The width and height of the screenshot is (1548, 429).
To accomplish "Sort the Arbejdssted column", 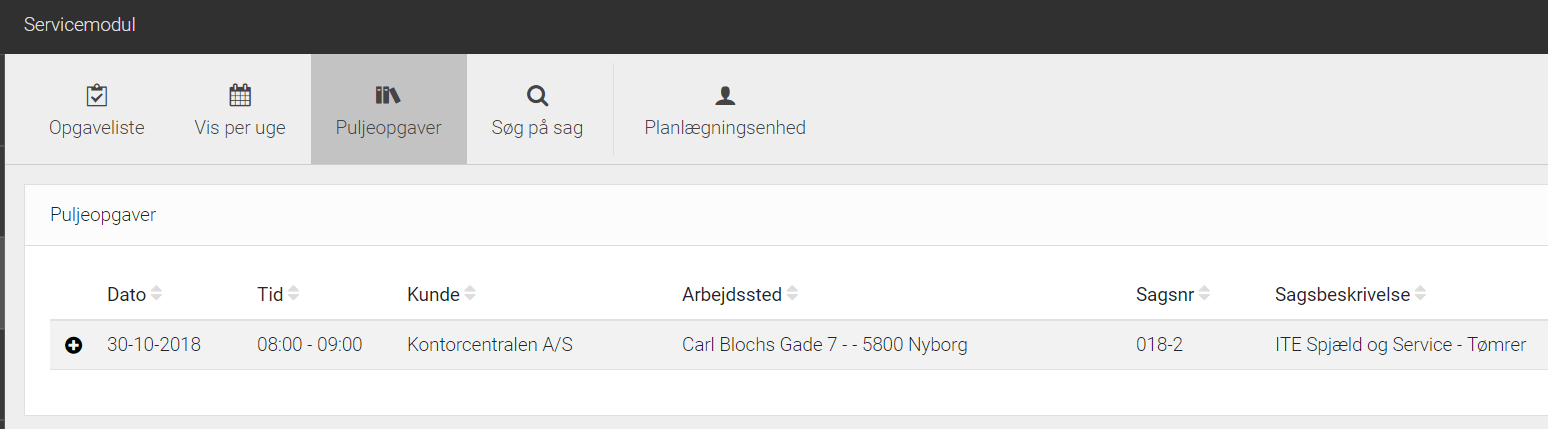I will (x=792, y=294).
